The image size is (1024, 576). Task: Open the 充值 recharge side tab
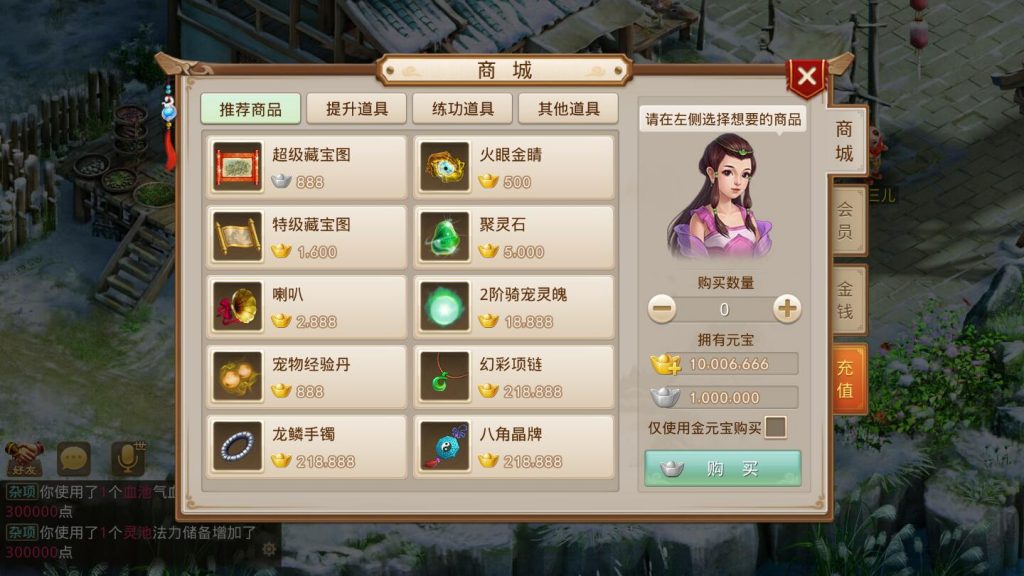[x=848, y=379]
